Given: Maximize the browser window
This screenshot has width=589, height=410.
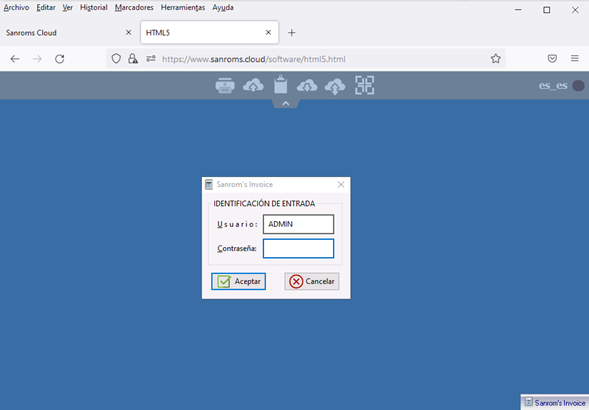Looking at the screenshot, I should click(547, 10).
